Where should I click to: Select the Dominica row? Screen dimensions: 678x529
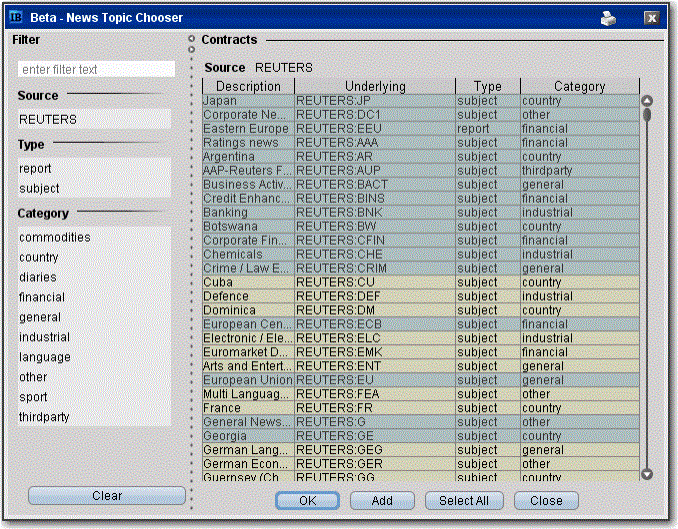[421, 310]
